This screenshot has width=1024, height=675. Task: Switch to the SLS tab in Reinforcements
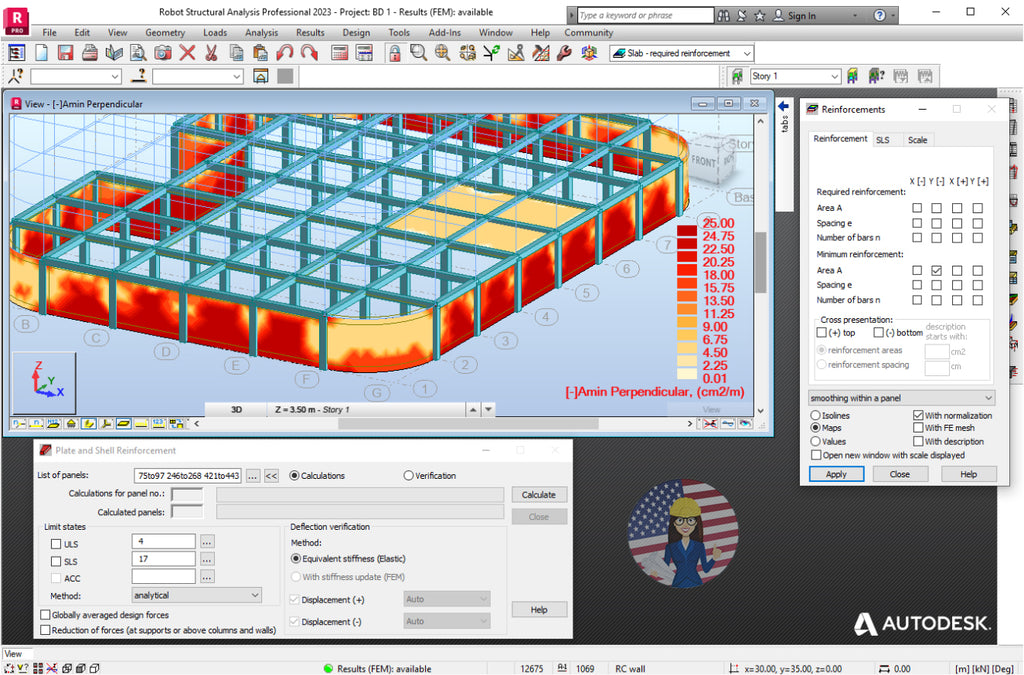[x=884, y=140]
